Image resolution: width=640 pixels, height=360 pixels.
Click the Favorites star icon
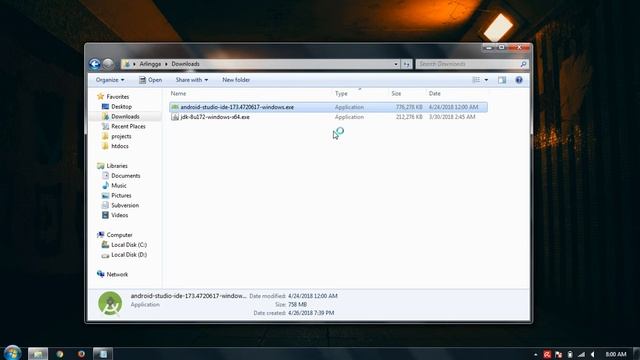100,97
